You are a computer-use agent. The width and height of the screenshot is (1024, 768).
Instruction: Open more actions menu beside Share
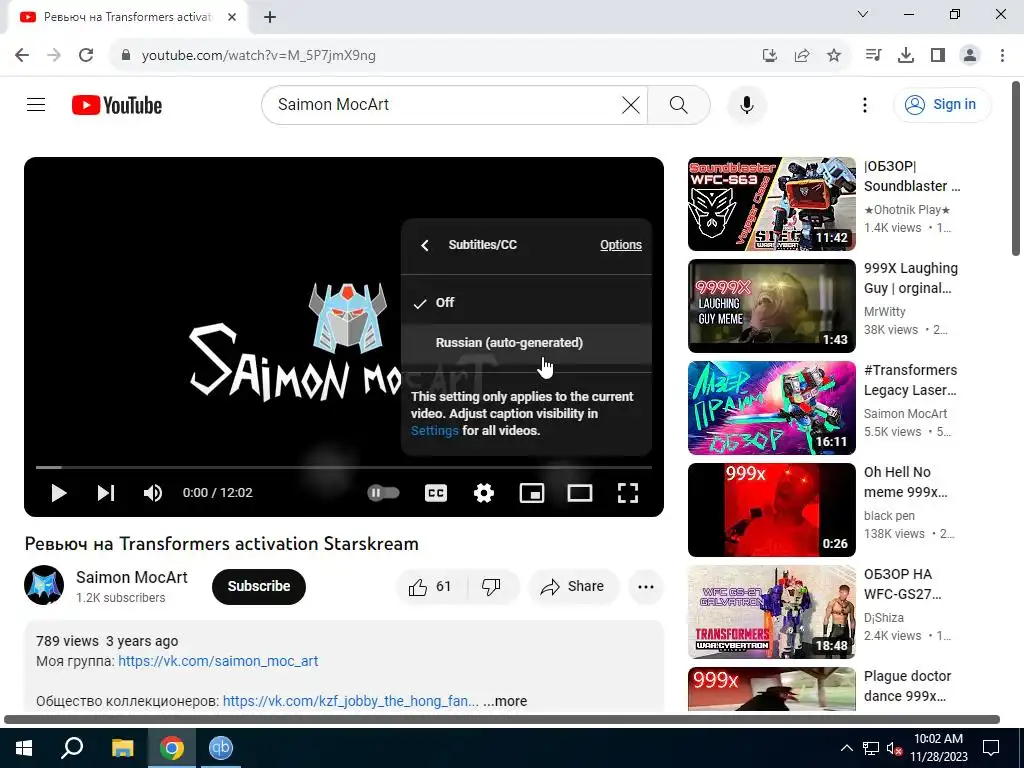tap(646, 586)
